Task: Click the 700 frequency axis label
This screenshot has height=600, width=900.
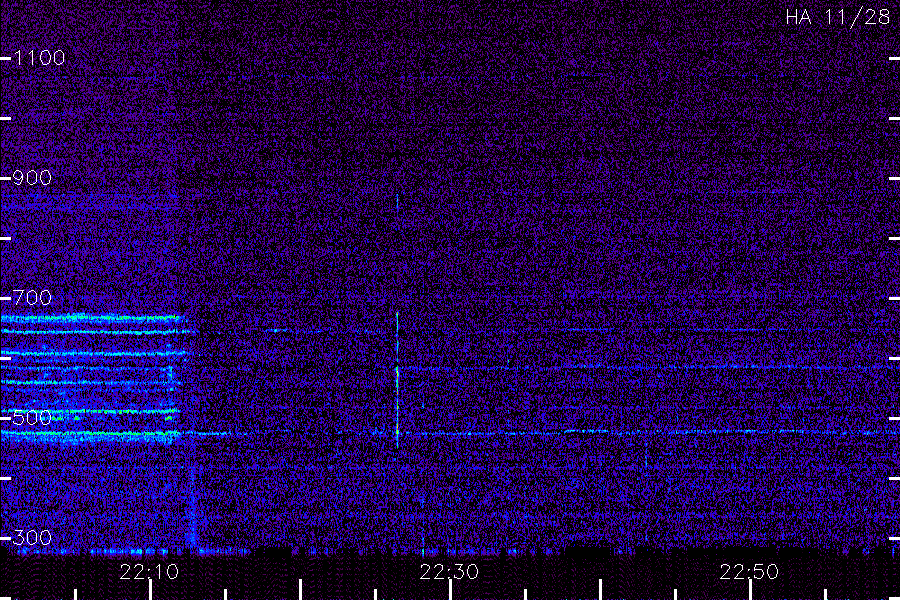Action: [x=32, y=298]
